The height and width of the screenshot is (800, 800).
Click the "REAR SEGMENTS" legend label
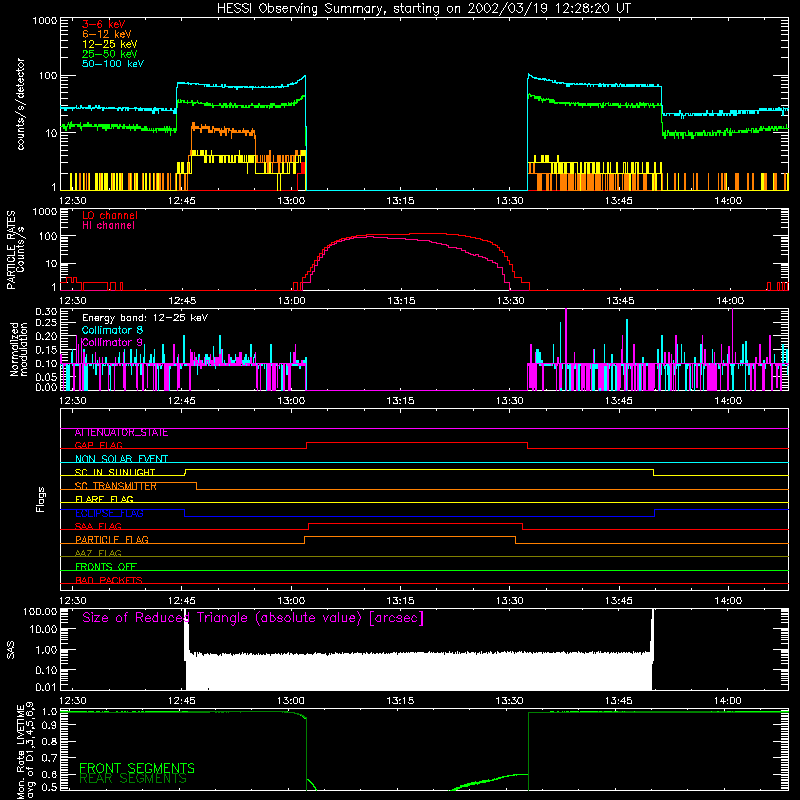click(x=133, y=779)
